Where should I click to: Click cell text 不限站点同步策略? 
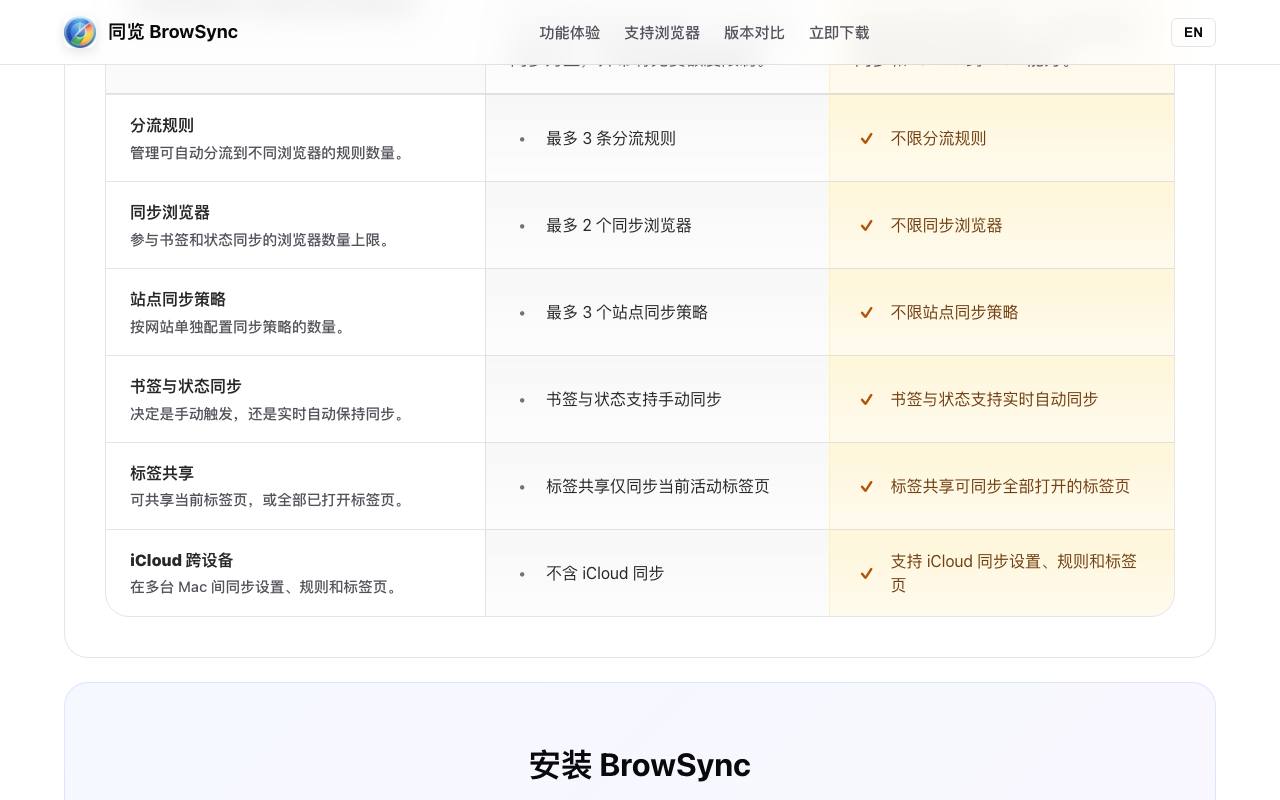coord(954,312)
